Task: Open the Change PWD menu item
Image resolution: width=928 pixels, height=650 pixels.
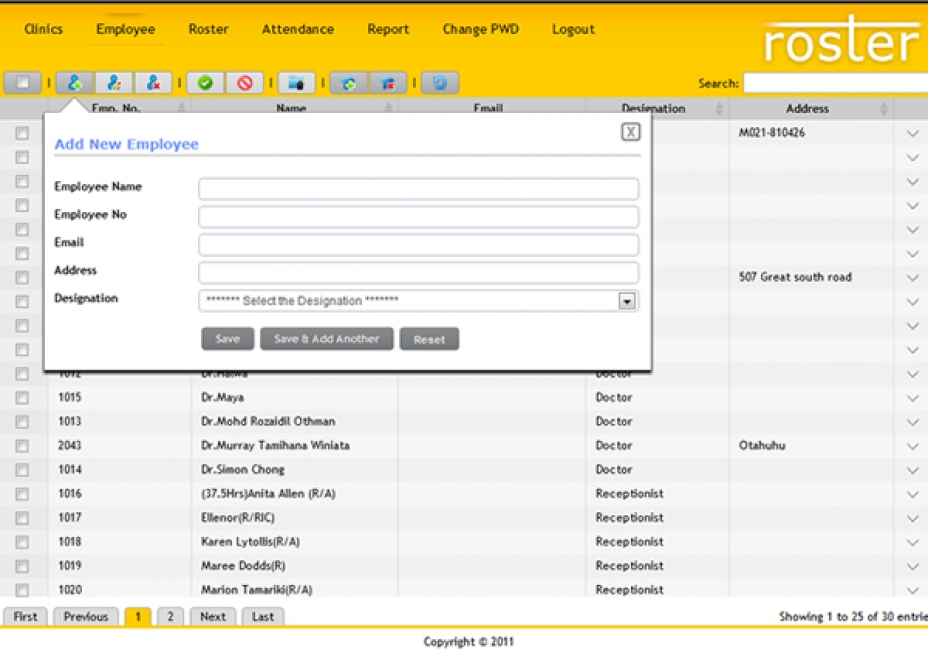Action: coord(481,29)
